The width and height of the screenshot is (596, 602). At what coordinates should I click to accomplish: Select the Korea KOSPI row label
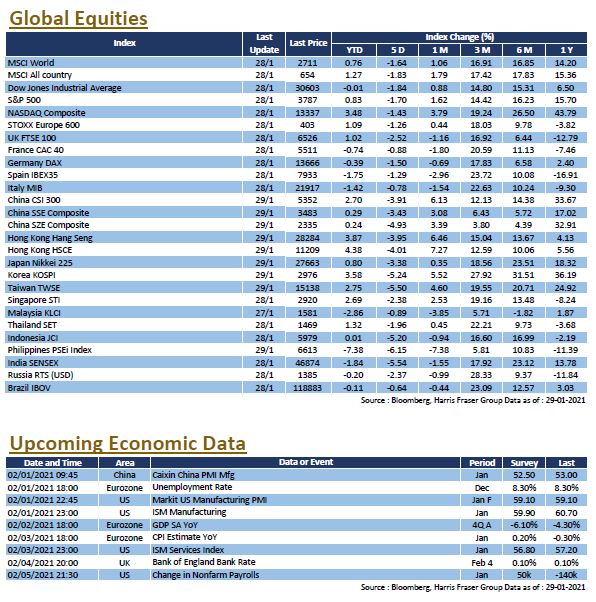(x=31, y=275)
